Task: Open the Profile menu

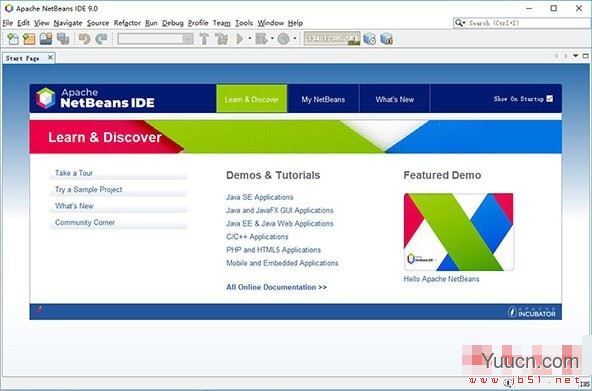Action: (198, 23)
